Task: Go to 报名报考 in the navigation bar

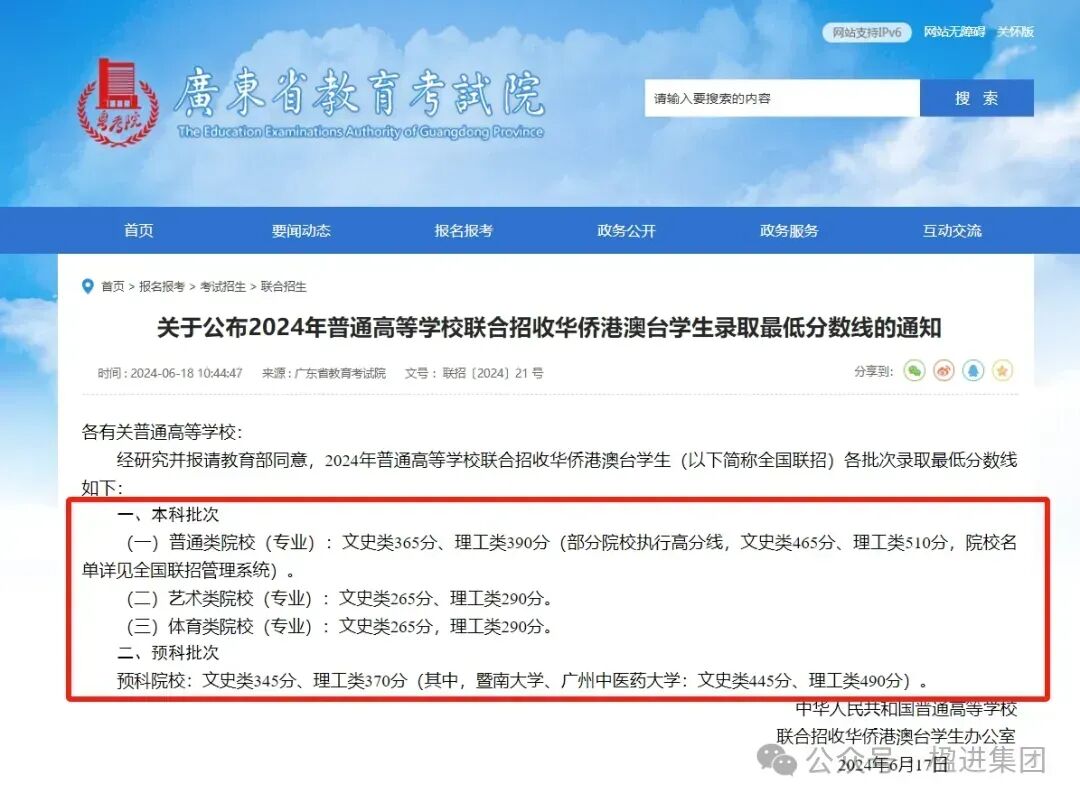Action: [x=464, y=231]
